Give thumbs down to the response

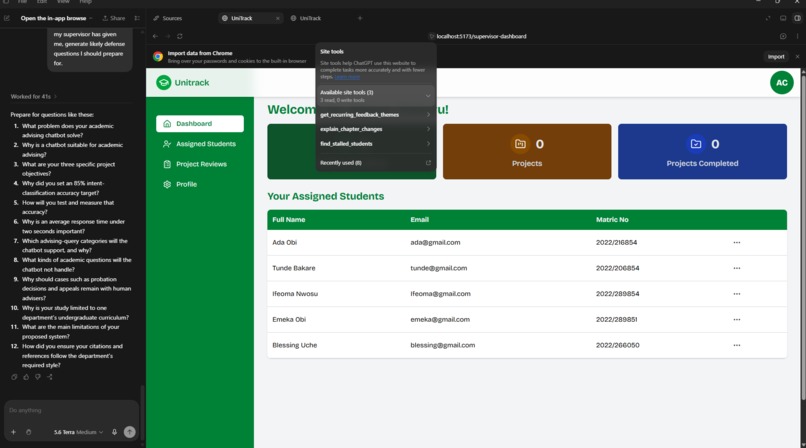click(38, 377)
